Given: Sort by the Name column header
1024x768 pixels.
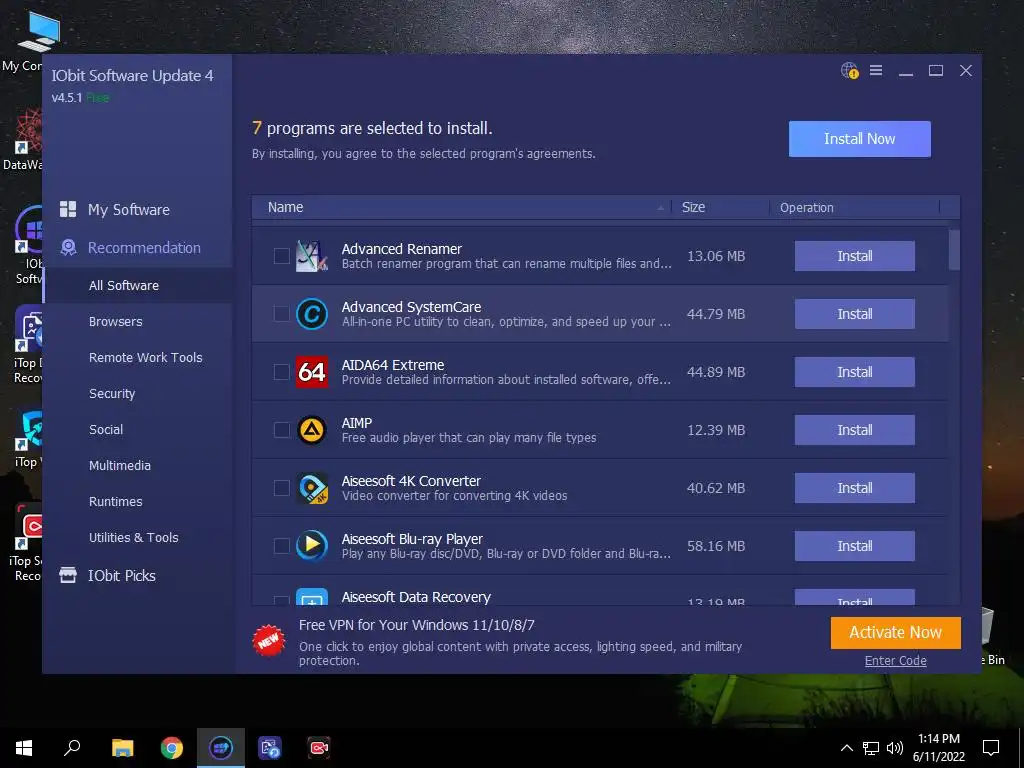Looking at the screenshot, I should click(462, 207).
